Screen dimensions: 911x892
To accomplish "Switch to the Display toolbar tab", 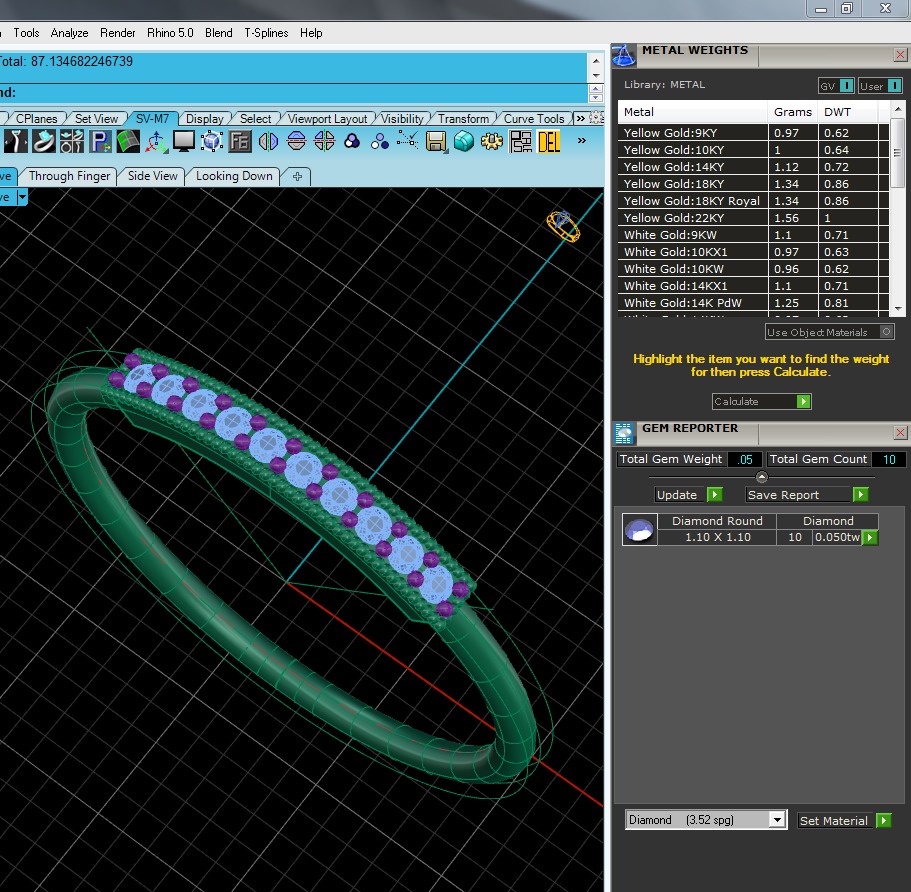I will coord(205,119).
